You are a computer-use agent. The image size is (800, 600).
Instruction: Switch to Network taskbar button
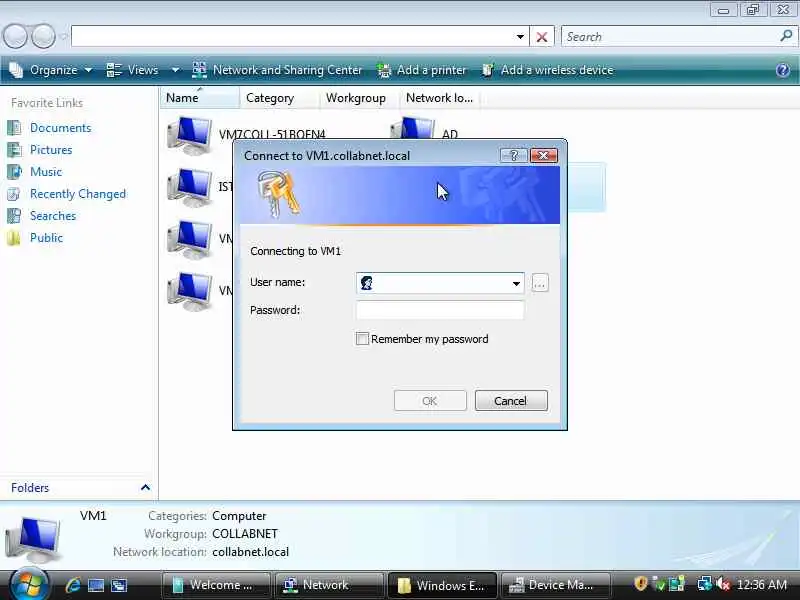coord(329,585)
